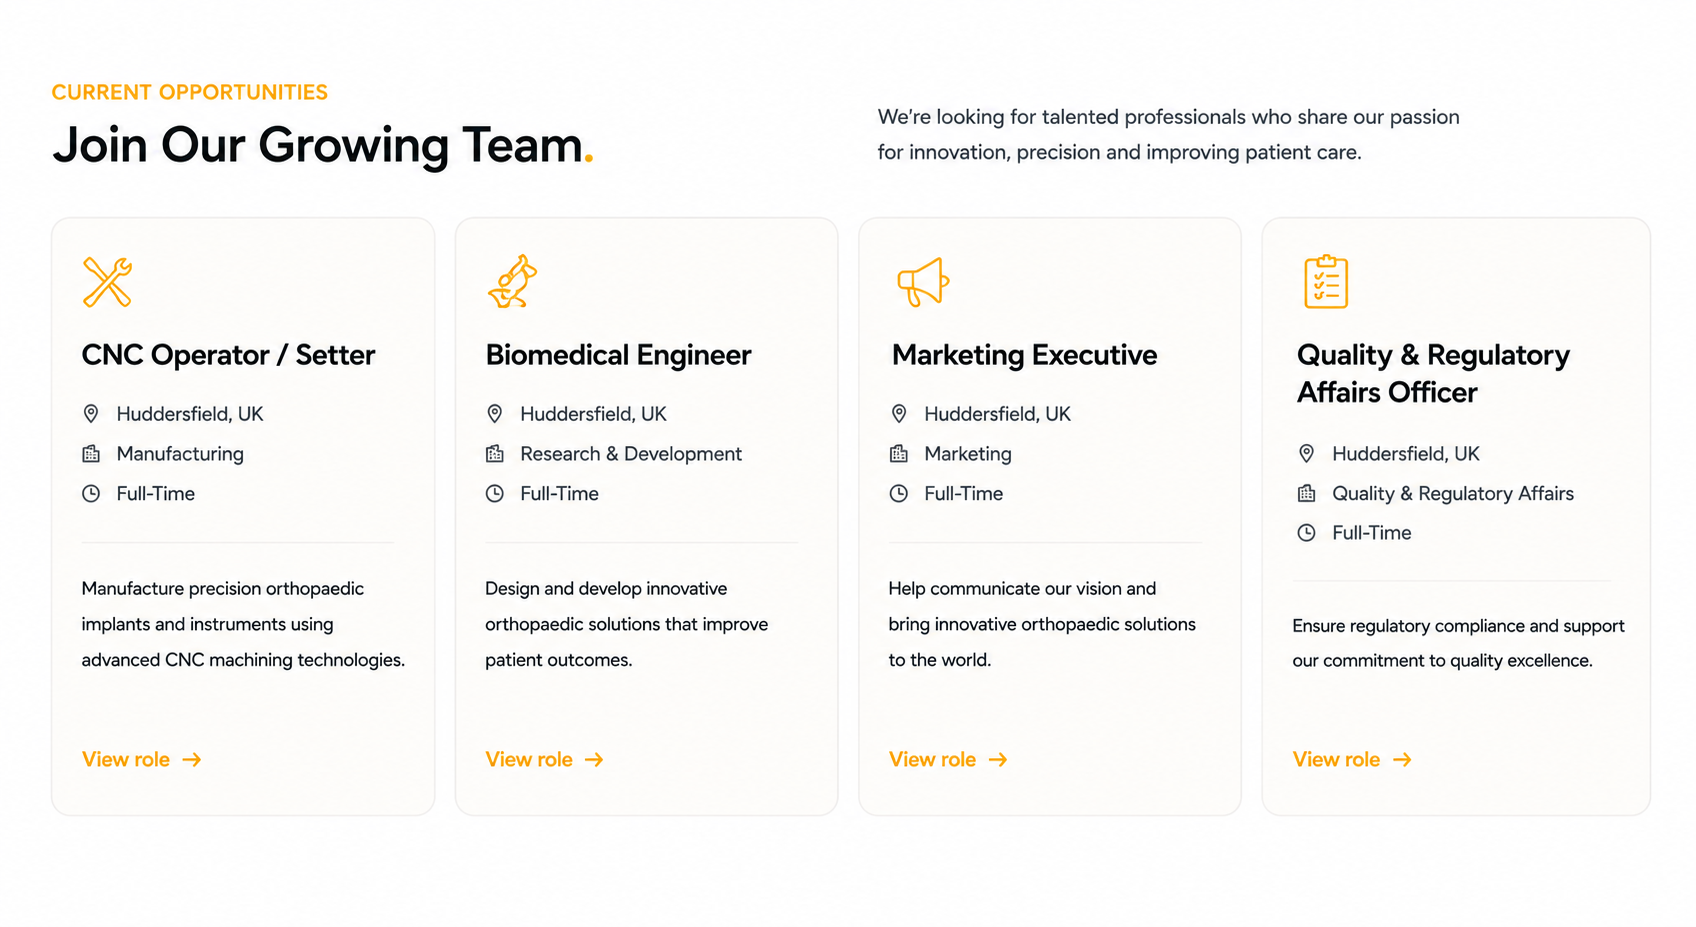Select the Biomedical Engineer job title
1696x927 pixels.
coord(618,355)
